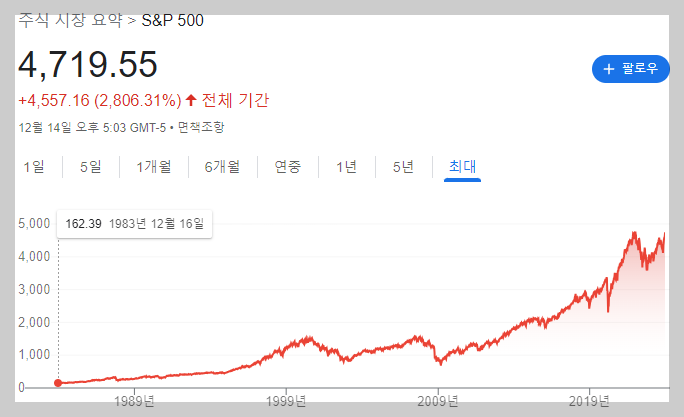Click the 5,000 y-axis label

(34, 223)
